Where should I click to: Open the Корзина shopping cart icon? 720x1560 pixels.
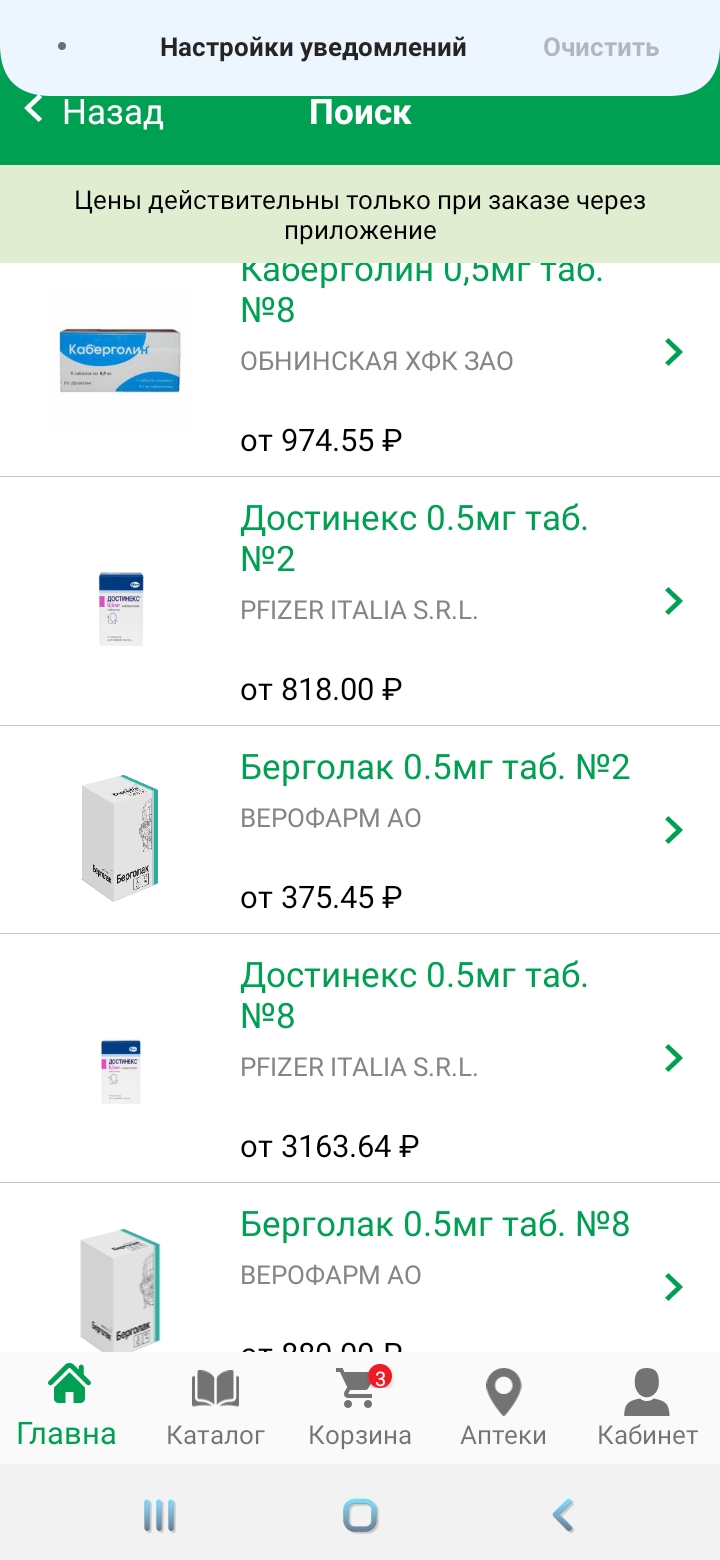tap(358, 1388)
